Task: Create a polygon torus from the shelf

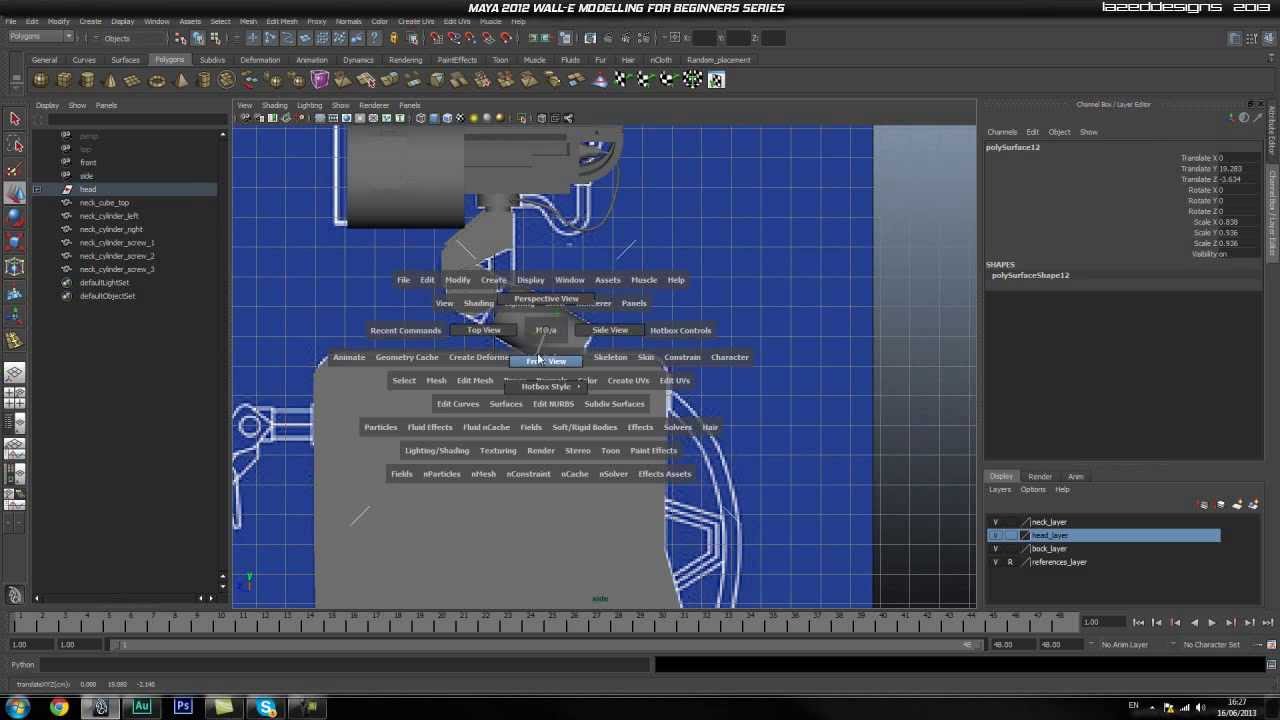Action: (x=157, y=80)
